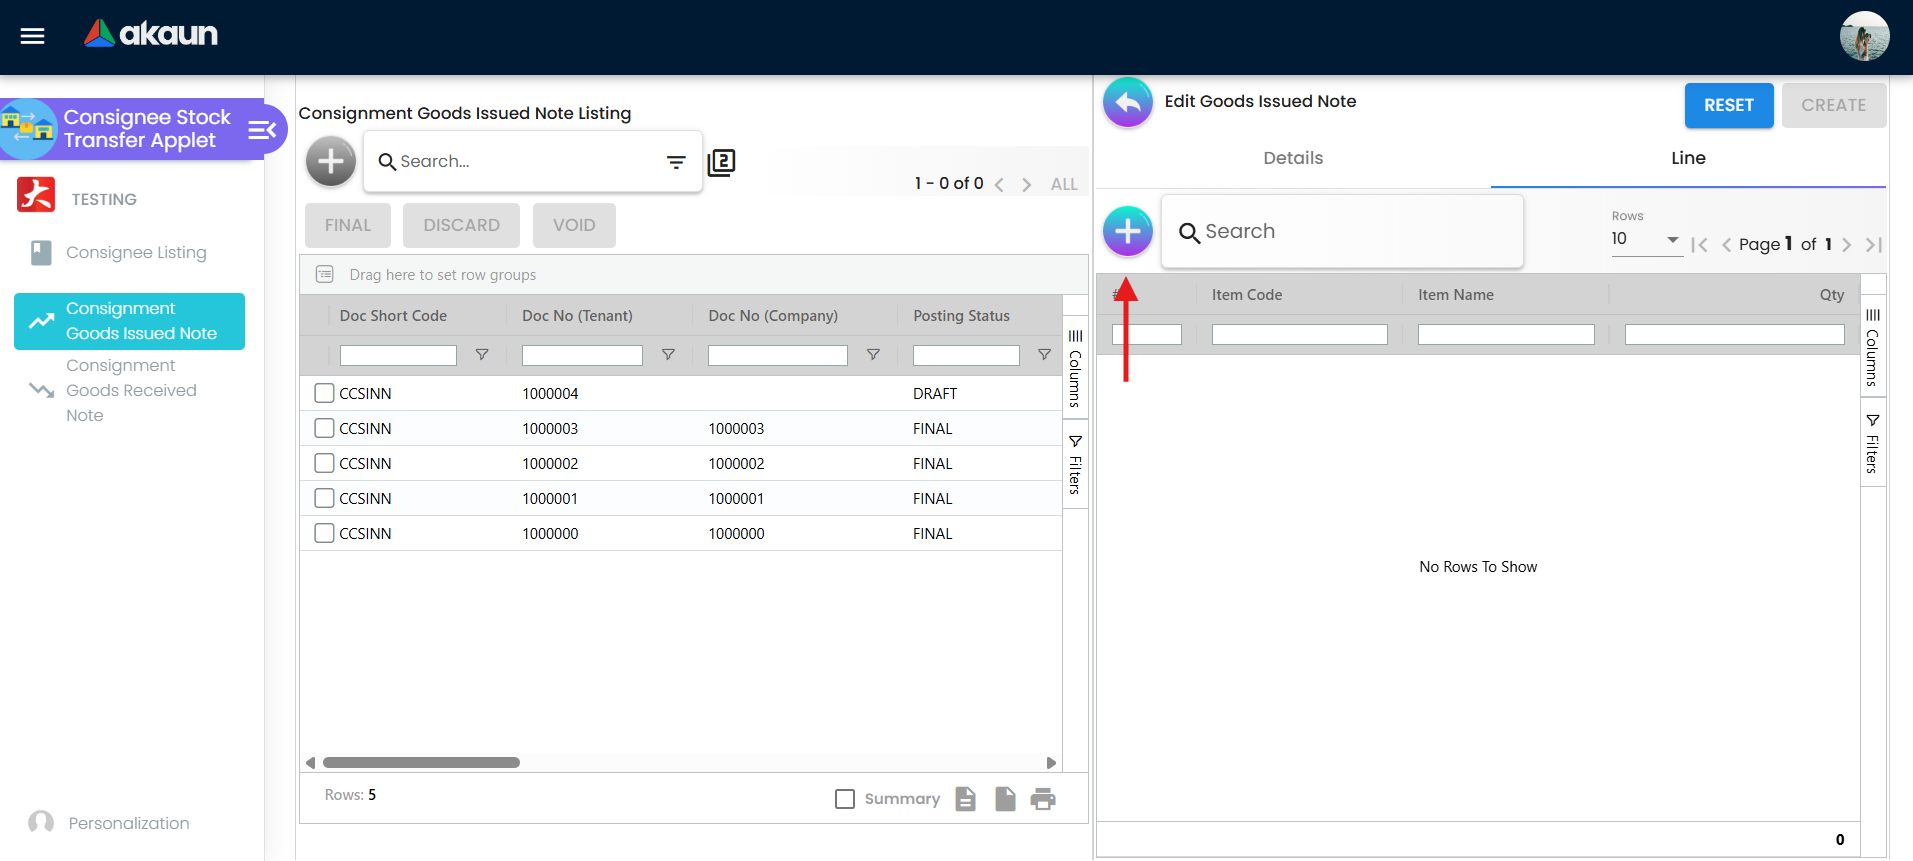Add a new line item
This screenshot has height=861, width=1913.
[x=1128, y=231]
